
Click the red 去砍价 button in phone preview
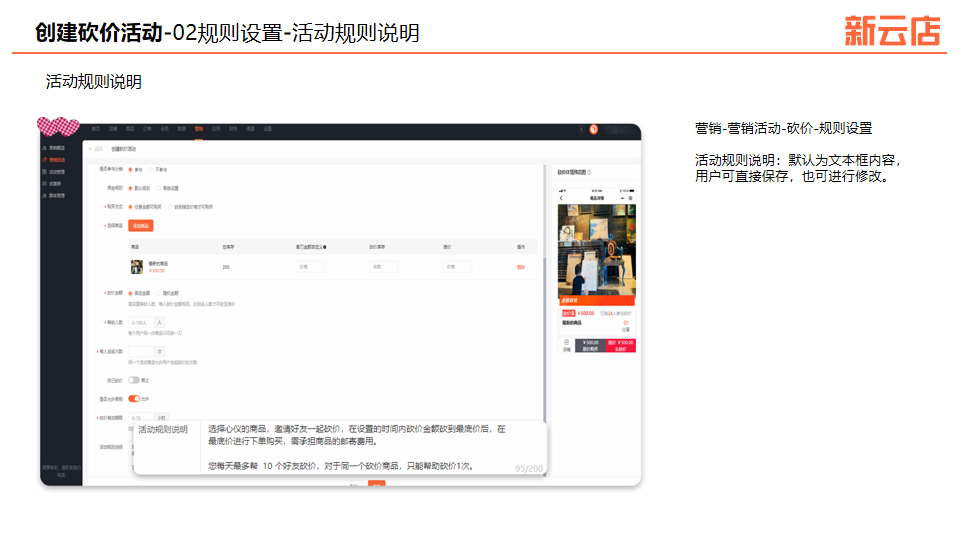(621, 345)
